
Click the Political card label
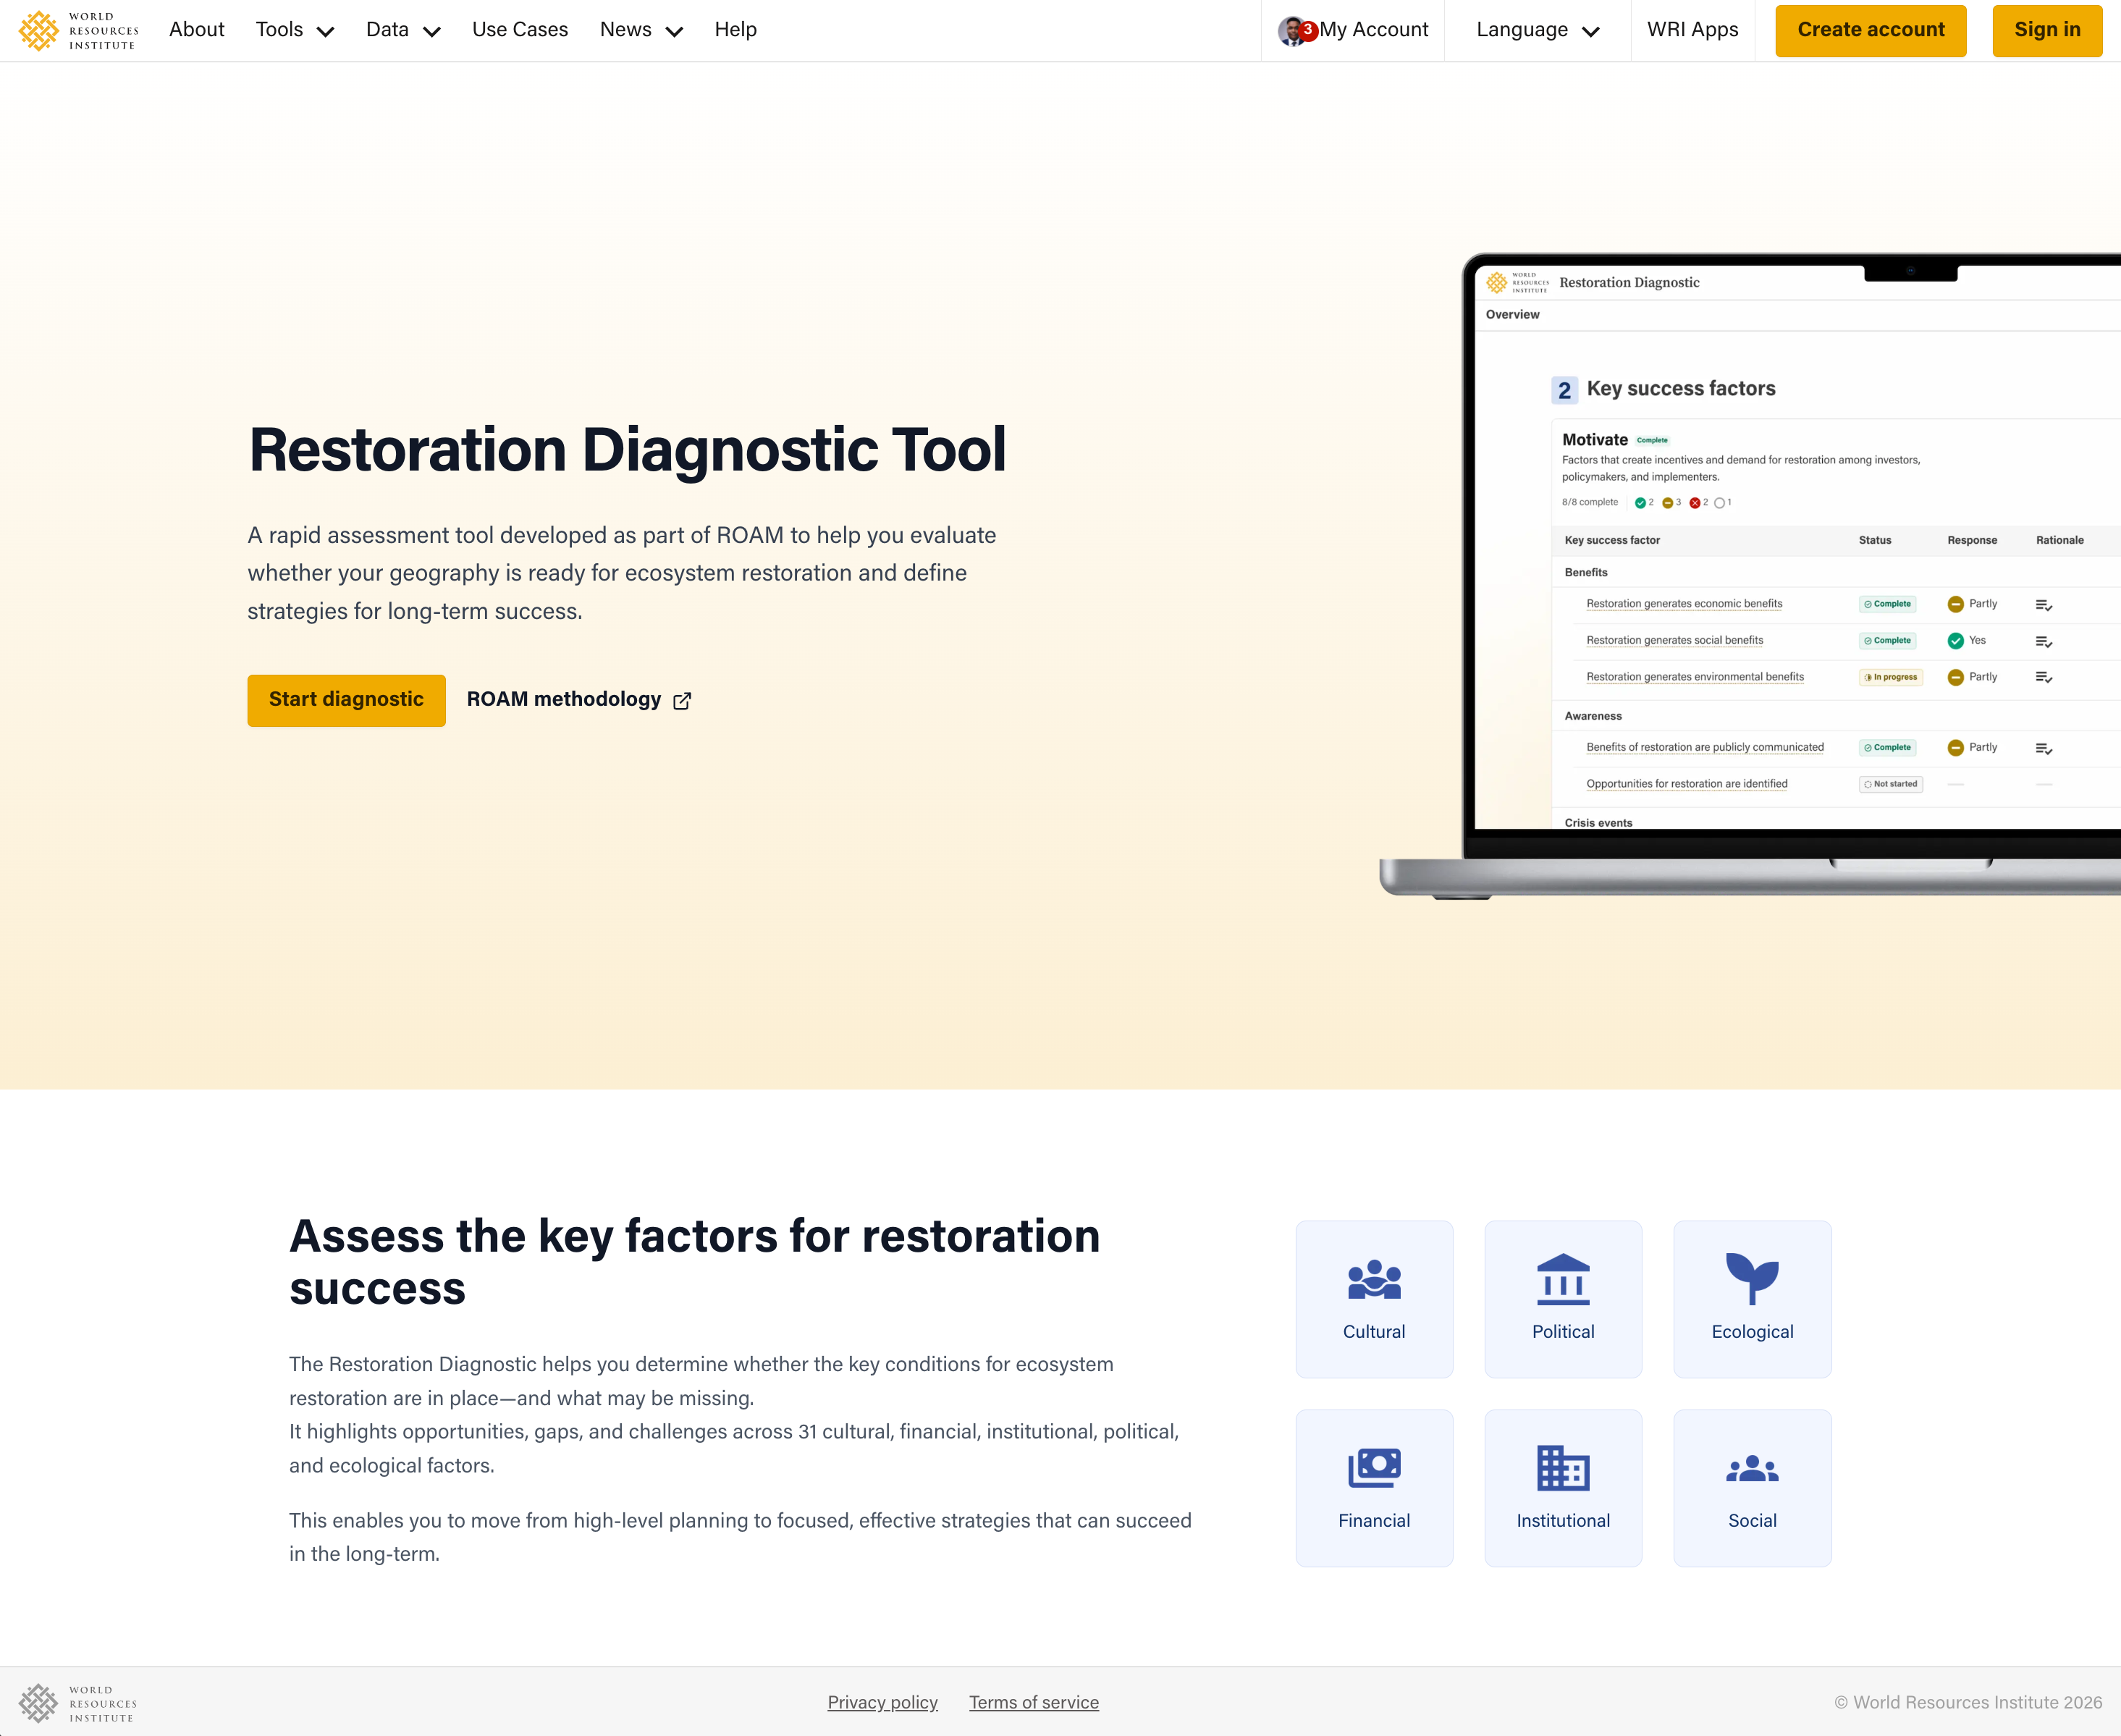point(1563,1332)
